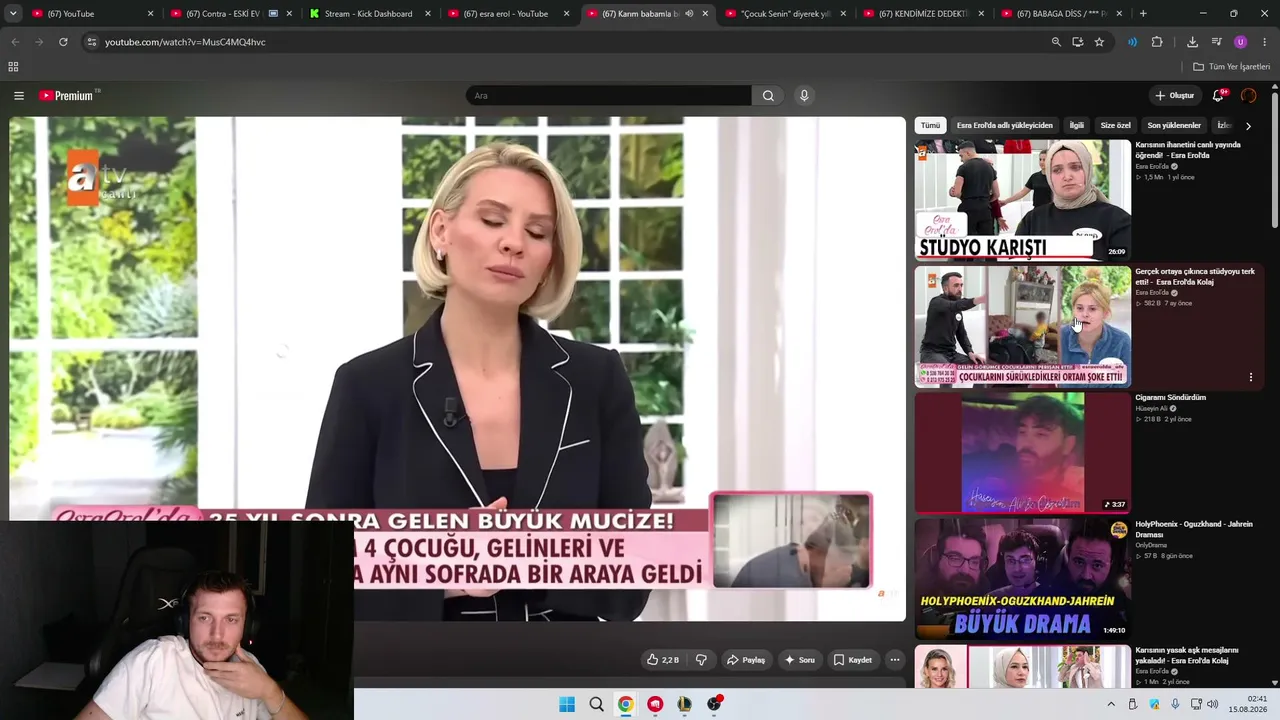Switch to 'Stream - Kick Dashboard' tab
The height and width of the screenshot is (720, 1280).
click(x=368, y=14)
